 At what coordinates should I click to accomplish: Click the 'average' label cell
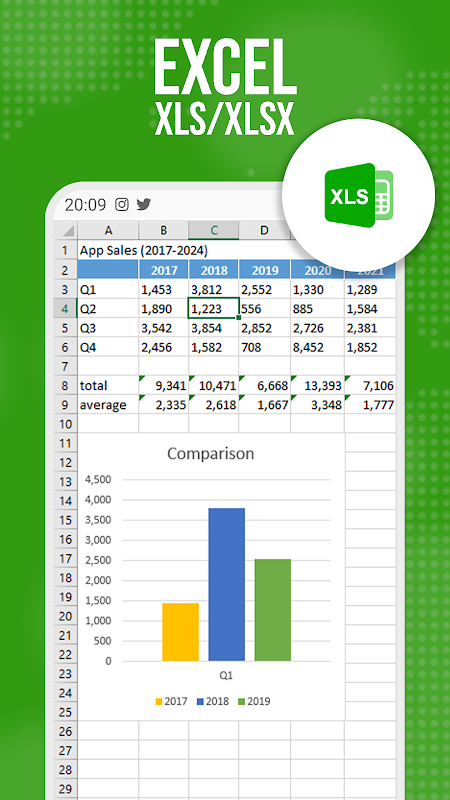[108, 405]
